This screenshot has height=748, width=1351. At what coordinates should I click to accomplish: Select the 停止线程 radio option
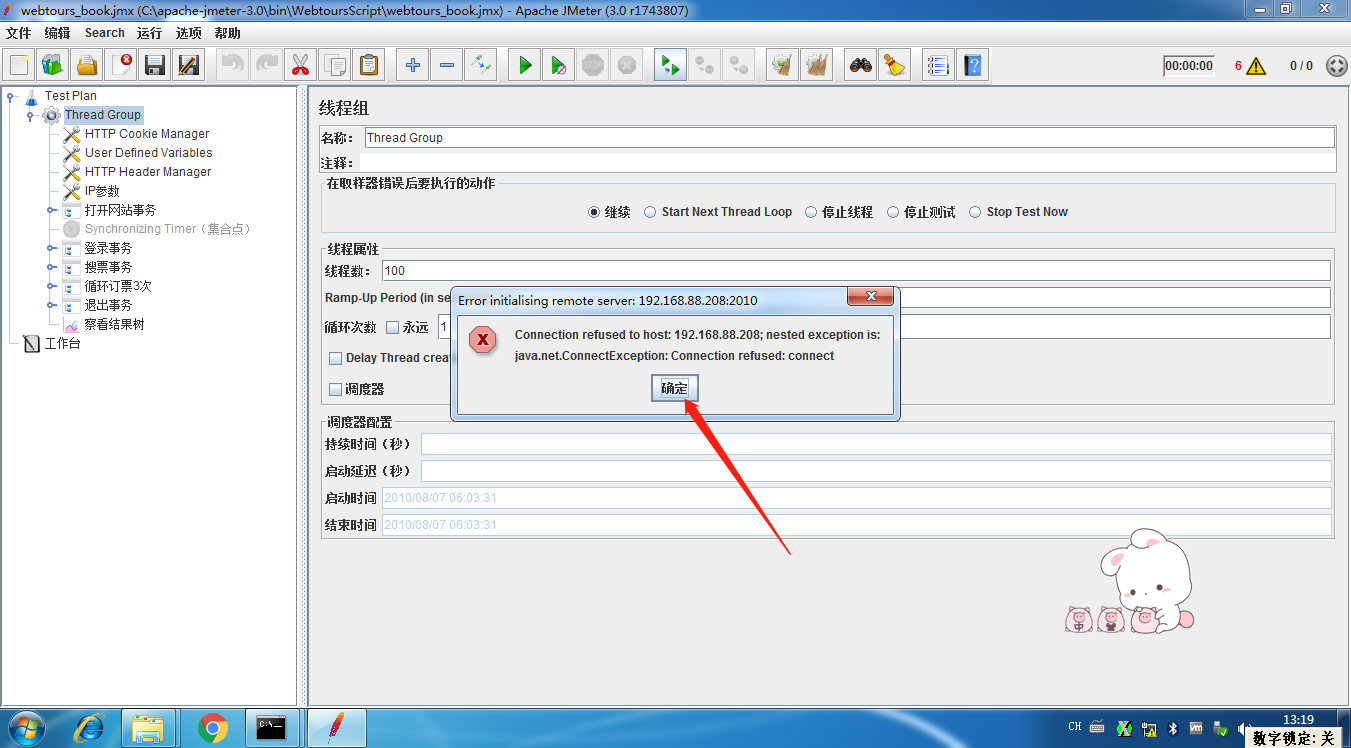click(x=811, y=212)
